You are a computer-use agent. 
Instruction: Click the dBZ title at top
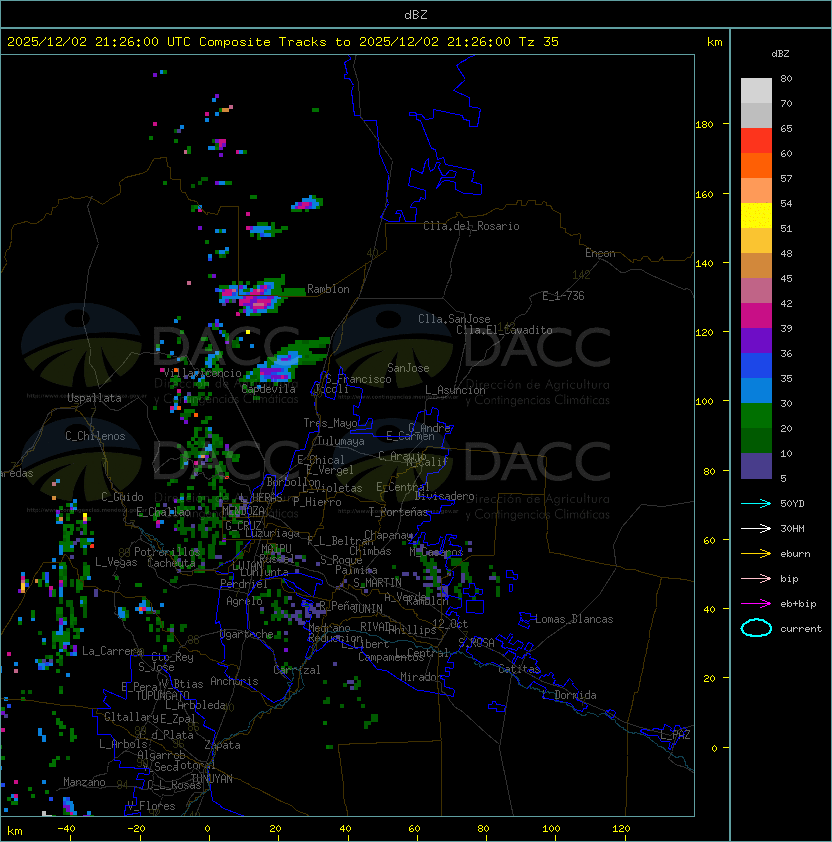point(416,14)
